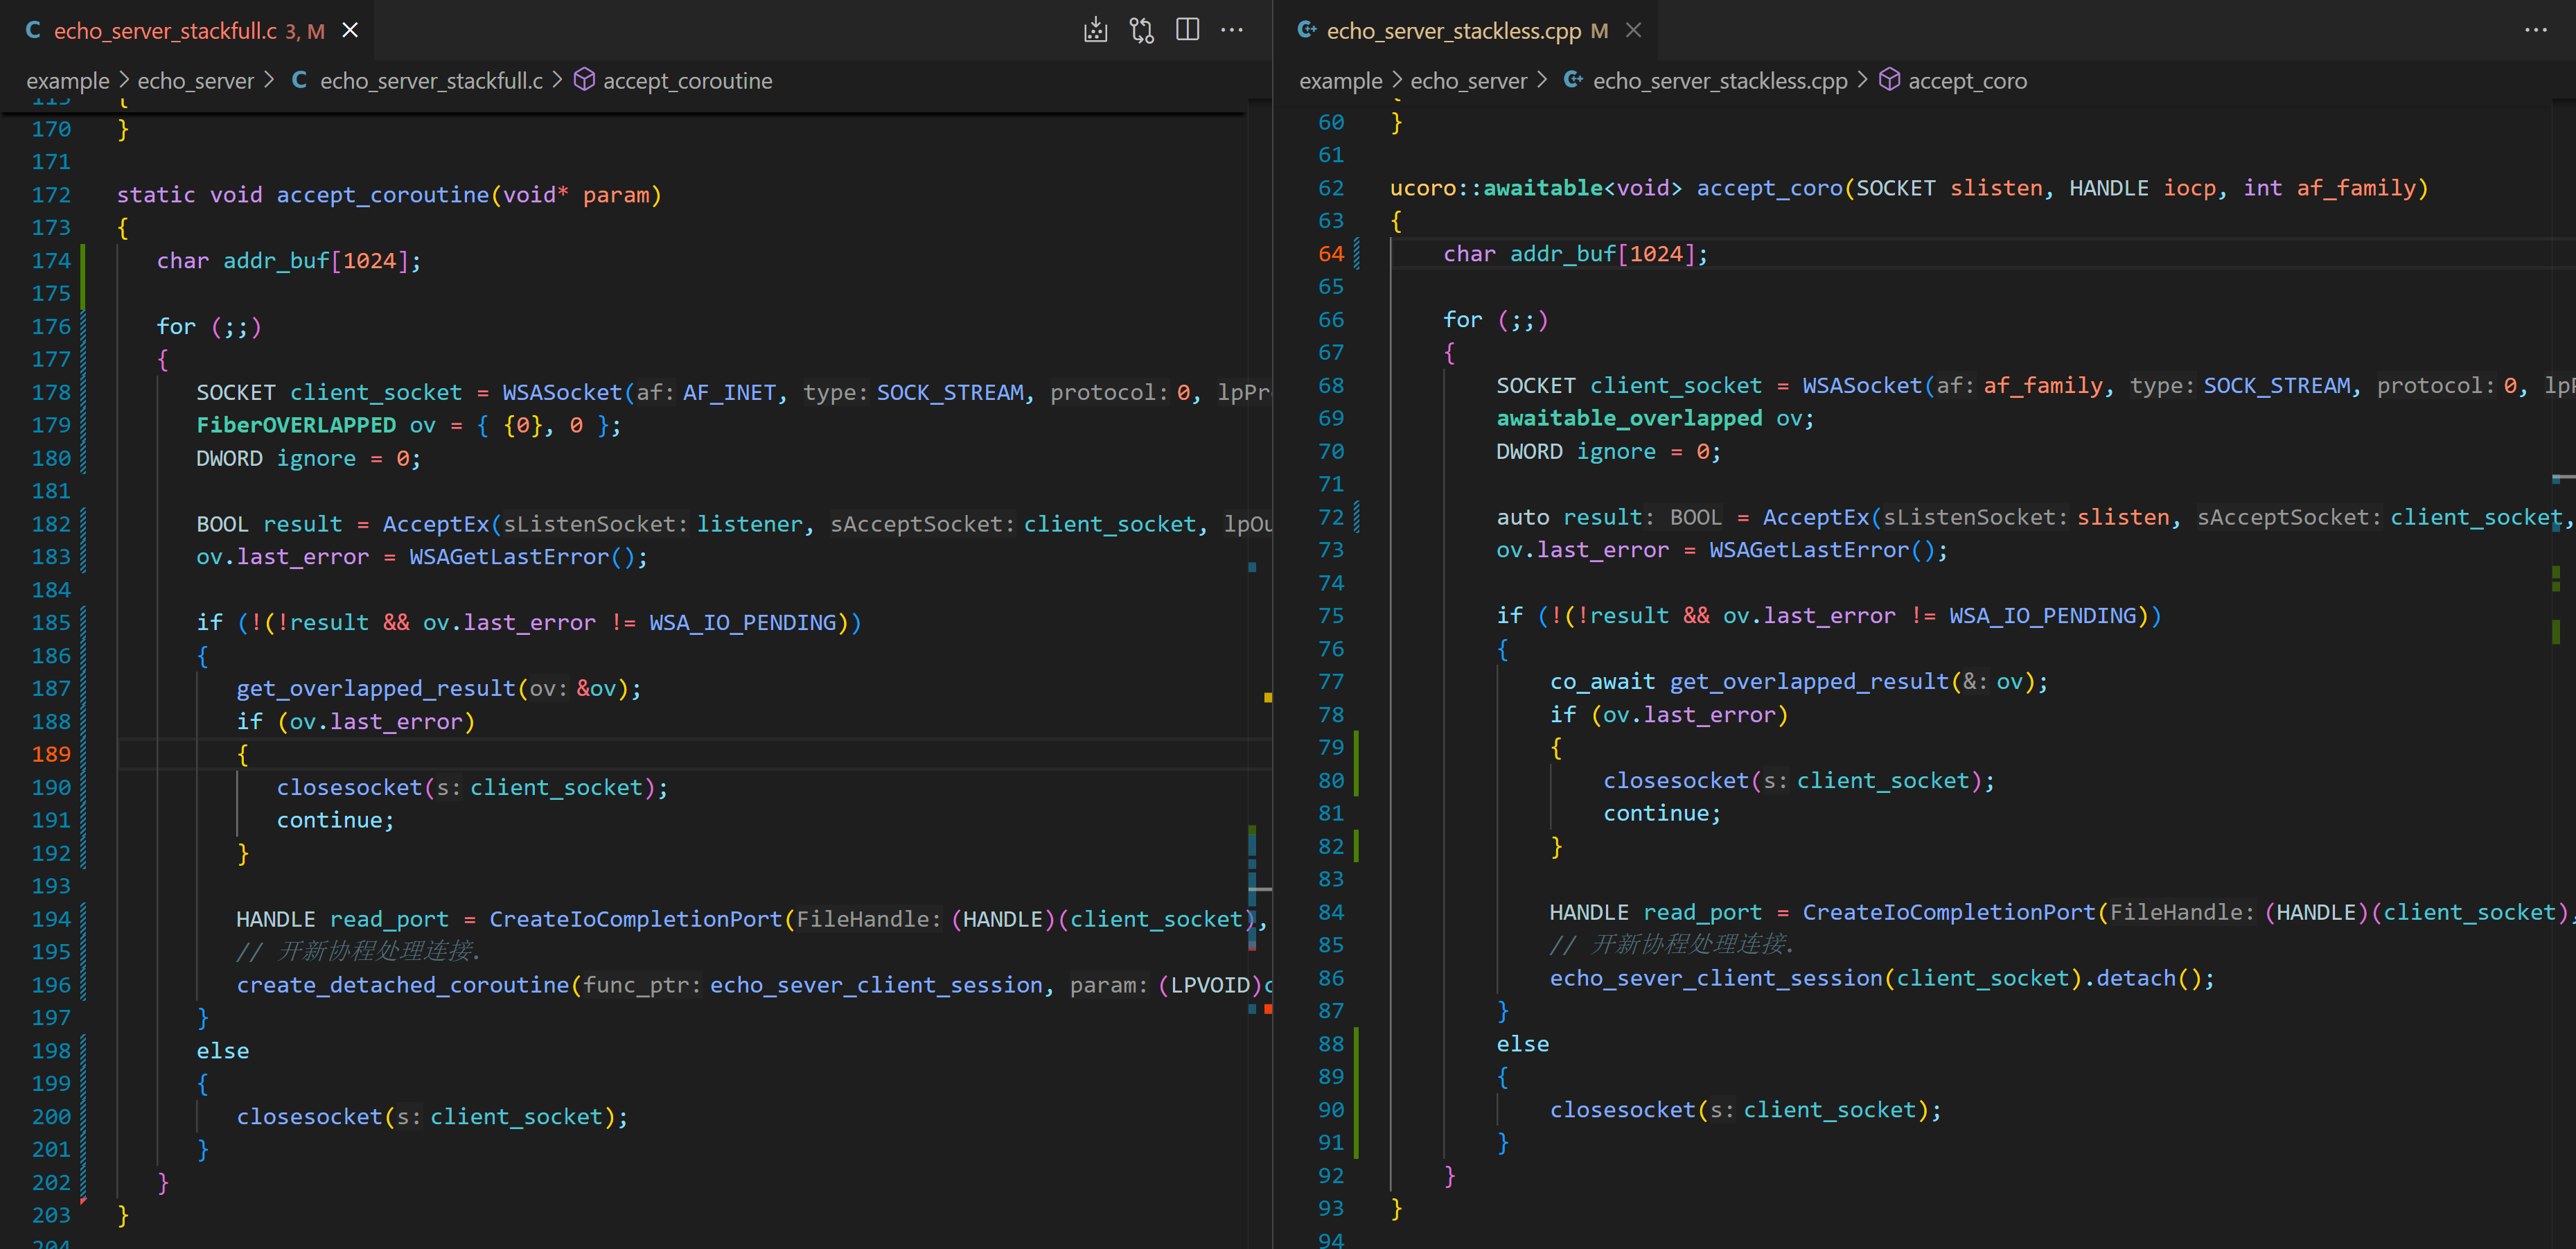Click 'create_detached_coroutine' call on line 196

(403, 985)
